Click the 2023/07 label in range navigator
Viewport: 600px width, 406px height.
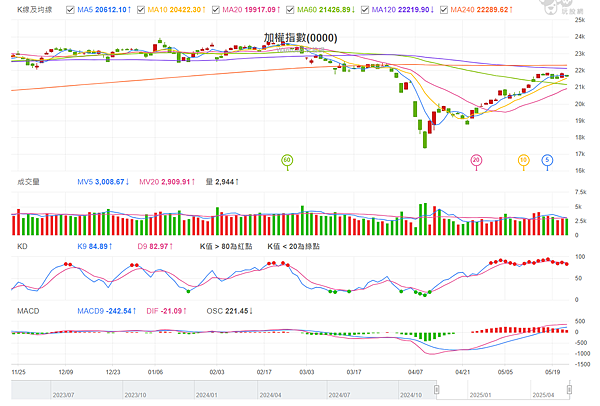pyautogui.click(x=63, y=395)
